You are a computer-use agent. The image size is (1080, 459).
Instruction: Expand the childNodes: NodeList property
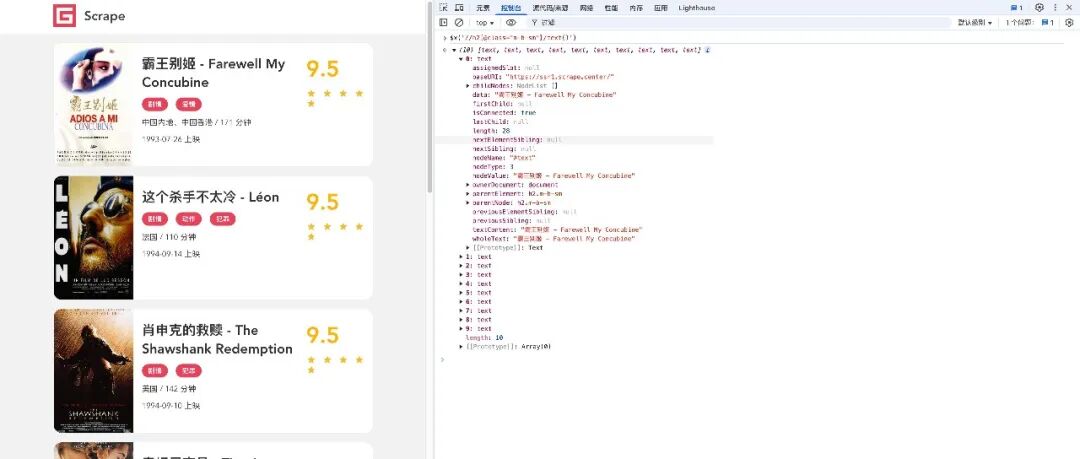click(468, 85)
